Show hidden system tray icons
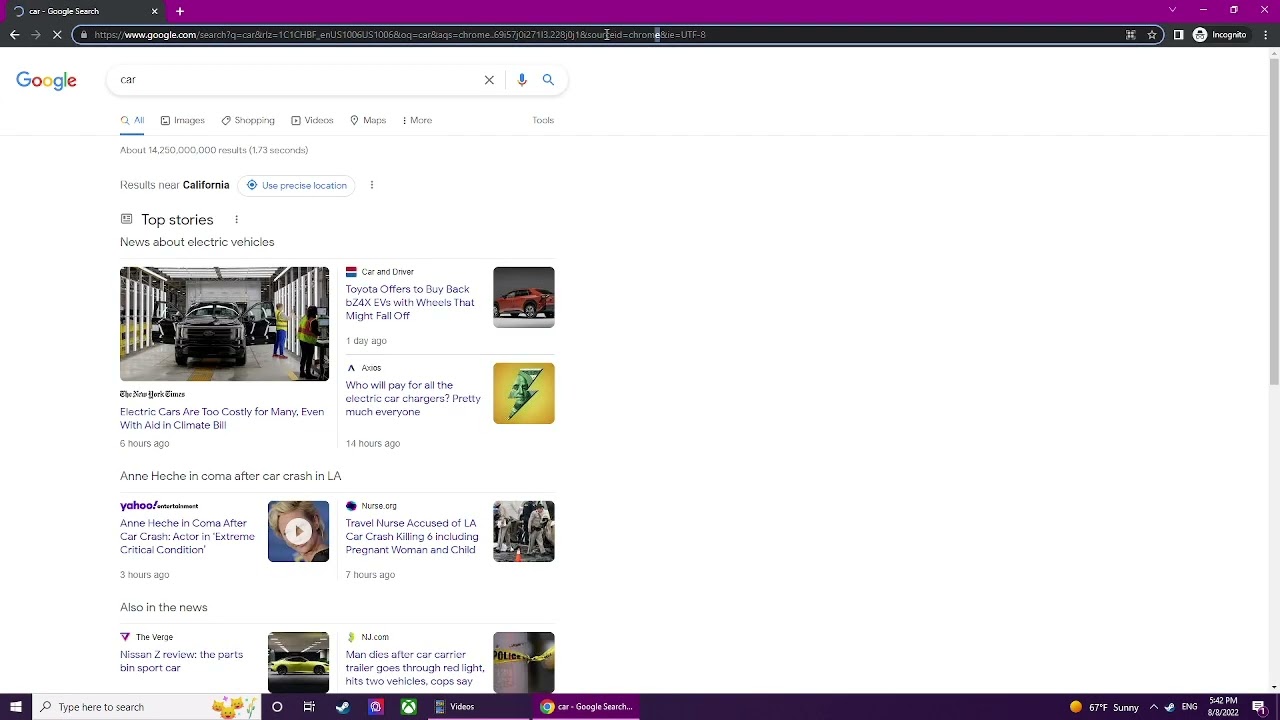Viewport: 1280px width, 720px height. click(1153, 707)
